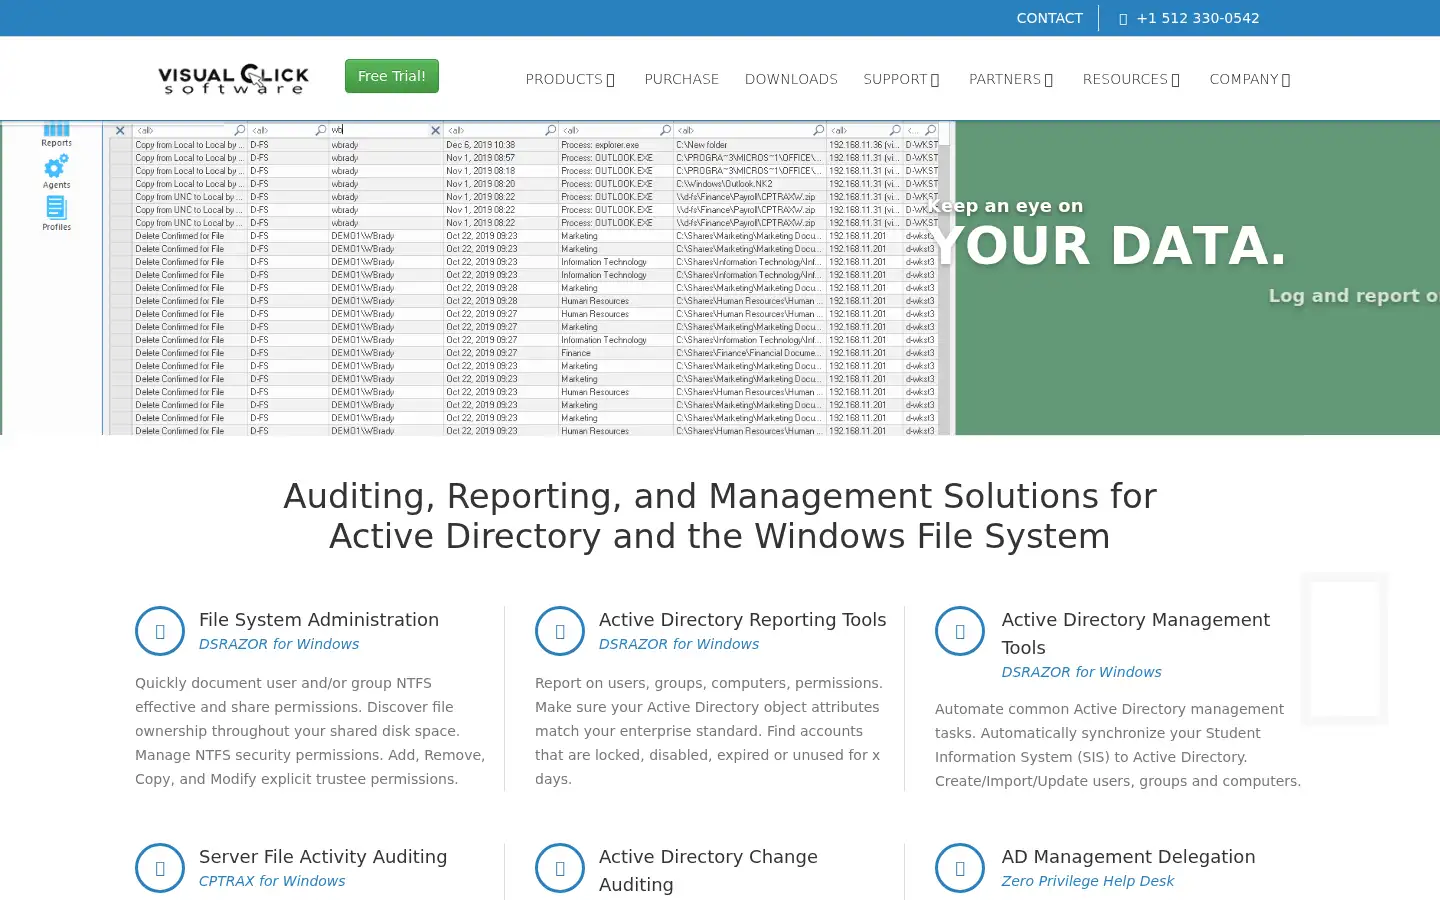Viewport: 1440px width, 900px height.
Task: Expand the SUPPORT menu
Action: 901,79
